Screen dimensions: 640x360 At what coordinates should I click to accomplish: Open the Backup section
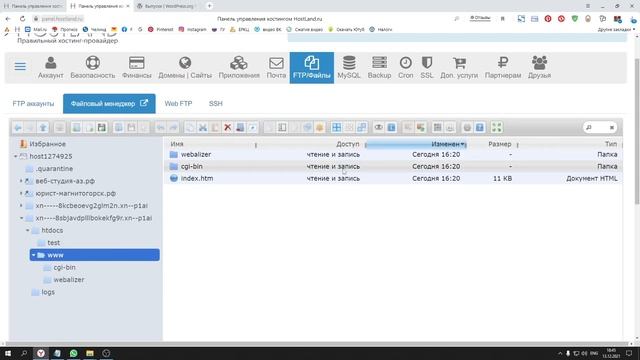click(x=379, y=68)
